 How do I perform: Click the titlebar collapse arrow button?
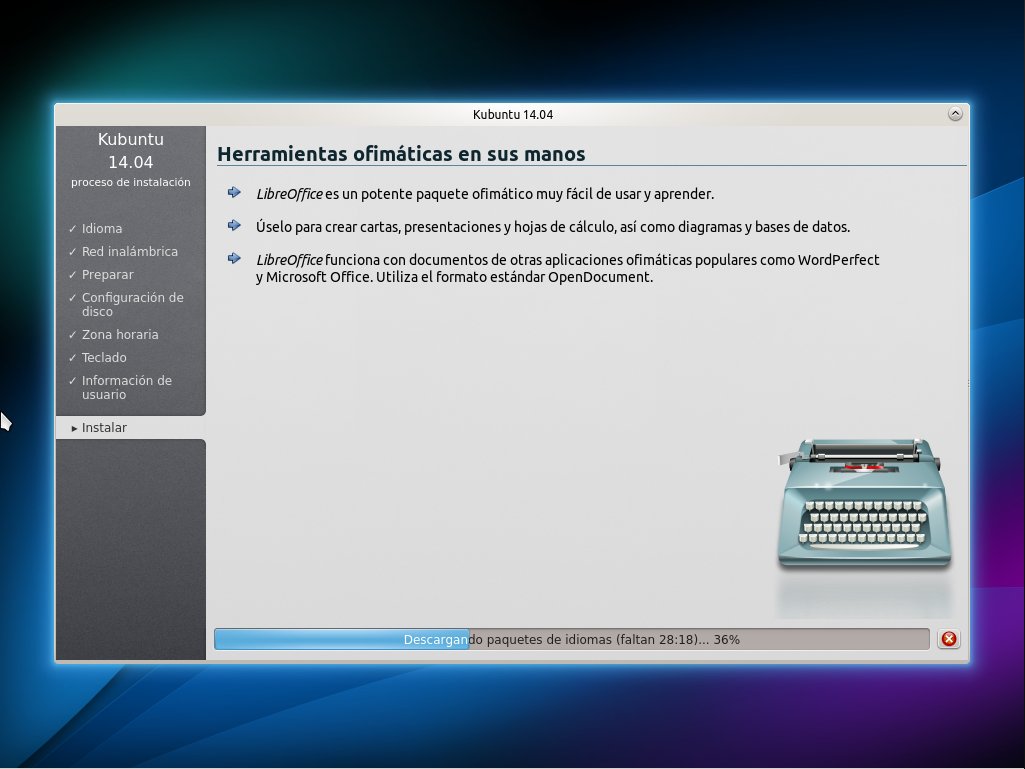point(955,114)
